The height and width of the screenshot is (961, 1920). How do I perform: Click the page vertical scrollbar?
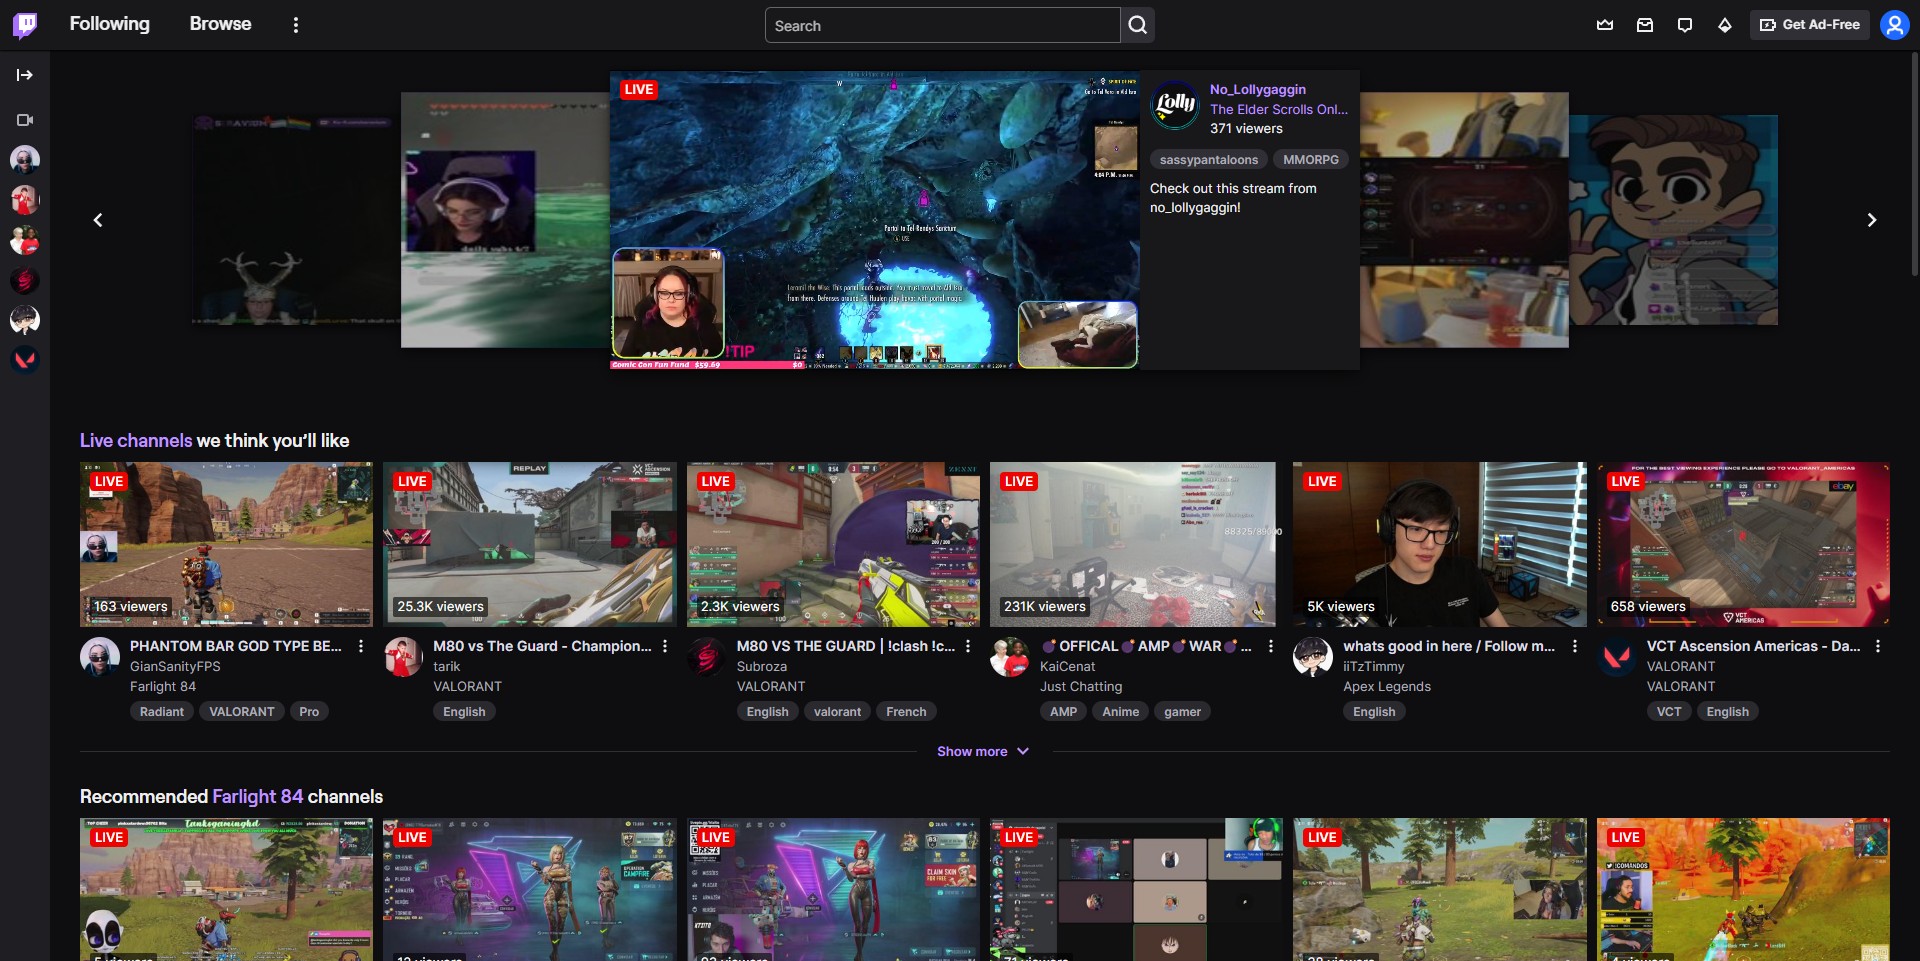[x=1914, y=165]
